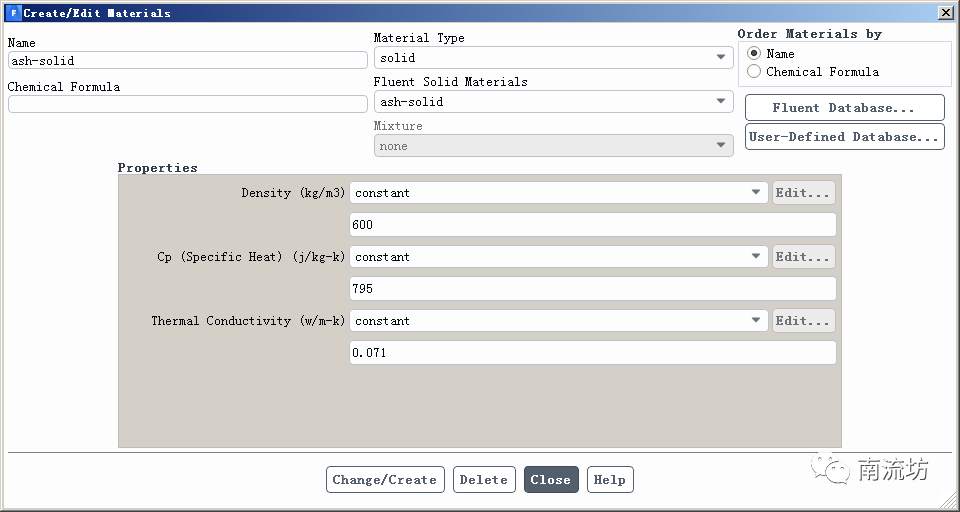Close the Create/Edit Materials window with X
Image resolution: width=960 pixels, height=512 pixels.
(946, 12)
